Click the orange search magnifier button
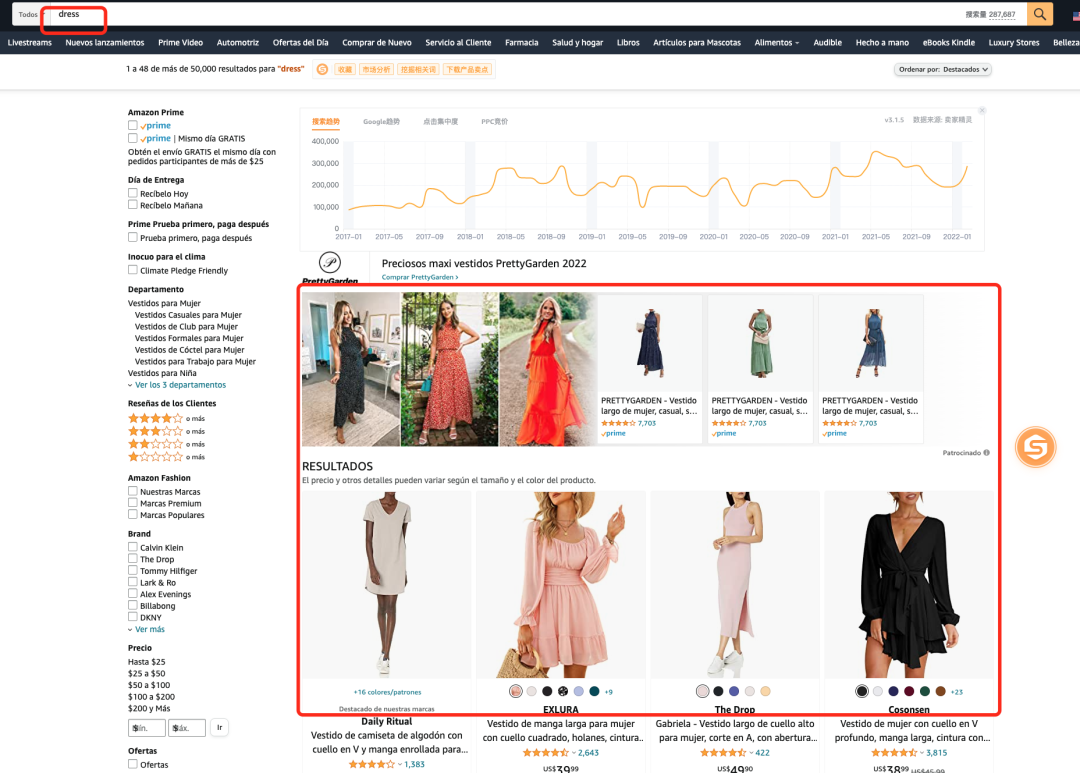 click(x=1040, y=14)
